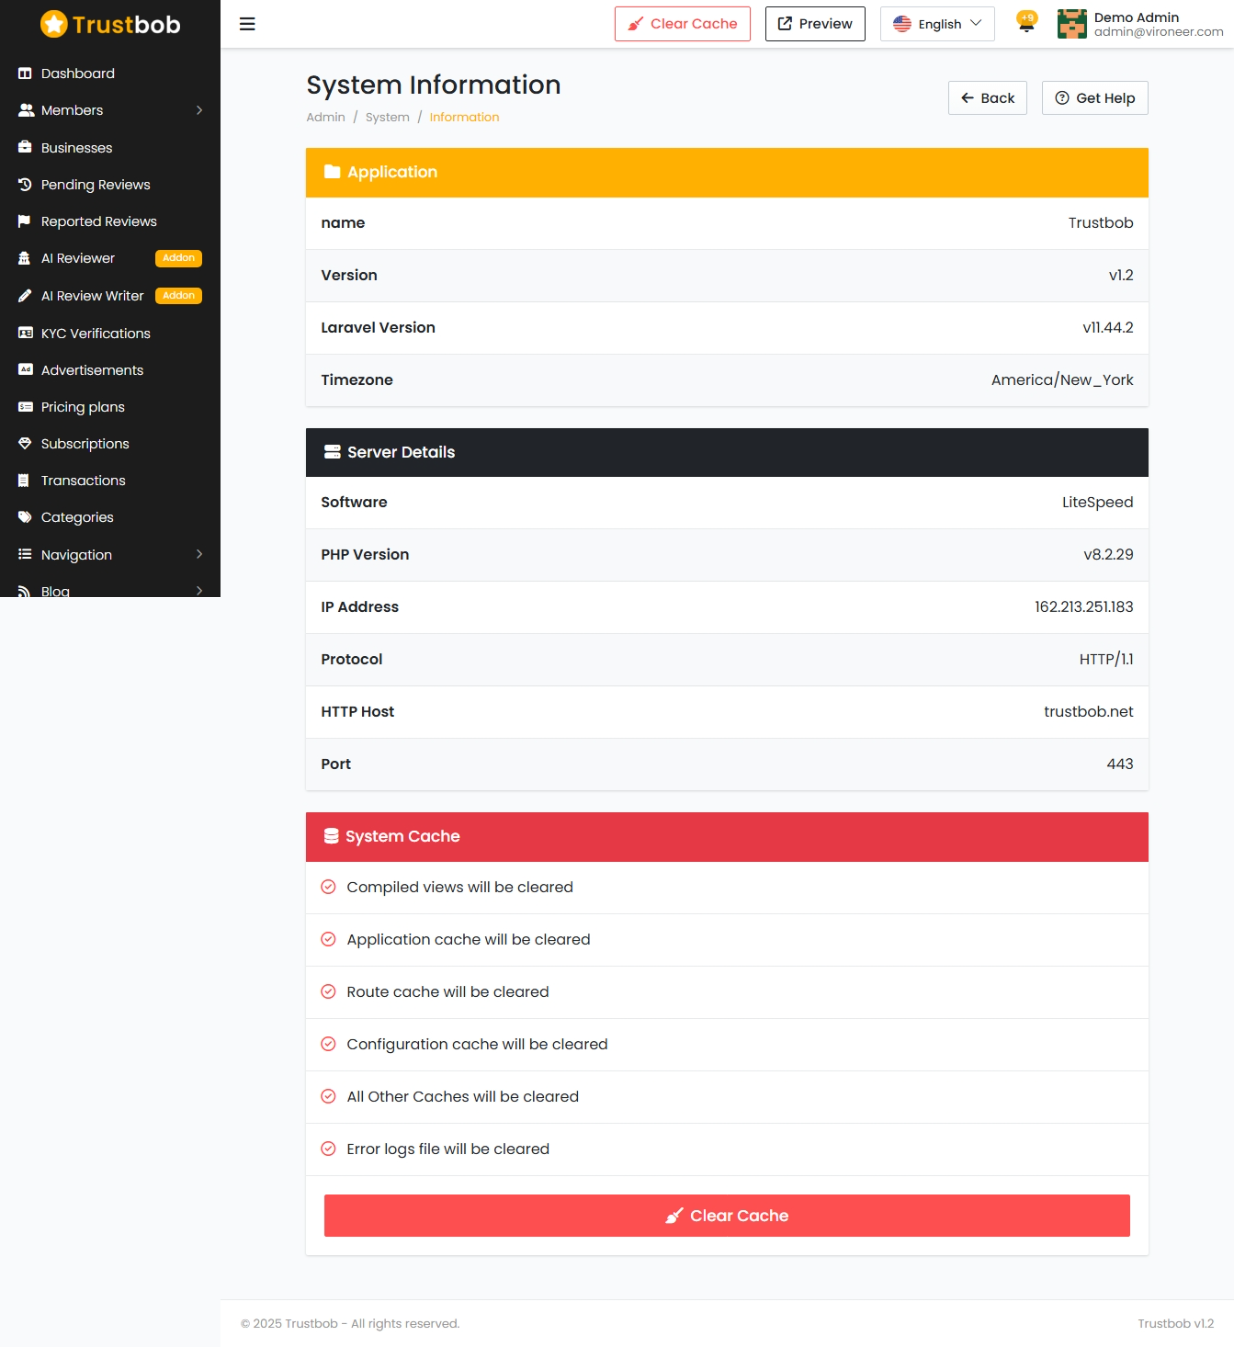1234x1347 pixels.
Task: Click the Dashboard sidebar icon
Action: [x=25, y=73]
